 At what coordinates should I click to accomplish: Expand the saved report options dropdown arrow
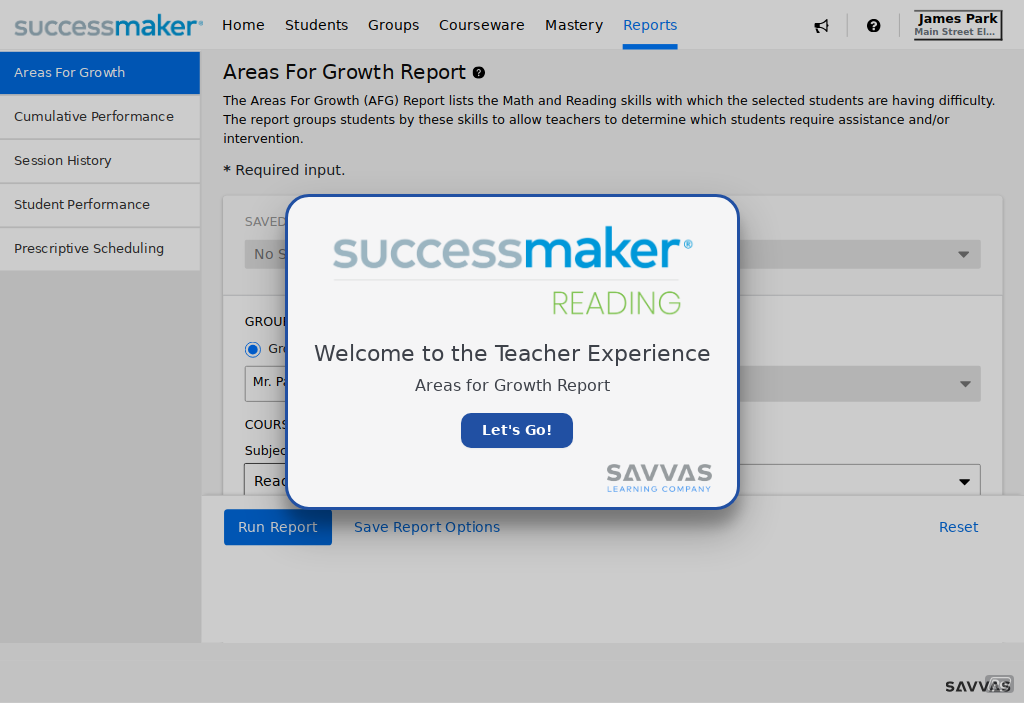[x=963, y=254]
